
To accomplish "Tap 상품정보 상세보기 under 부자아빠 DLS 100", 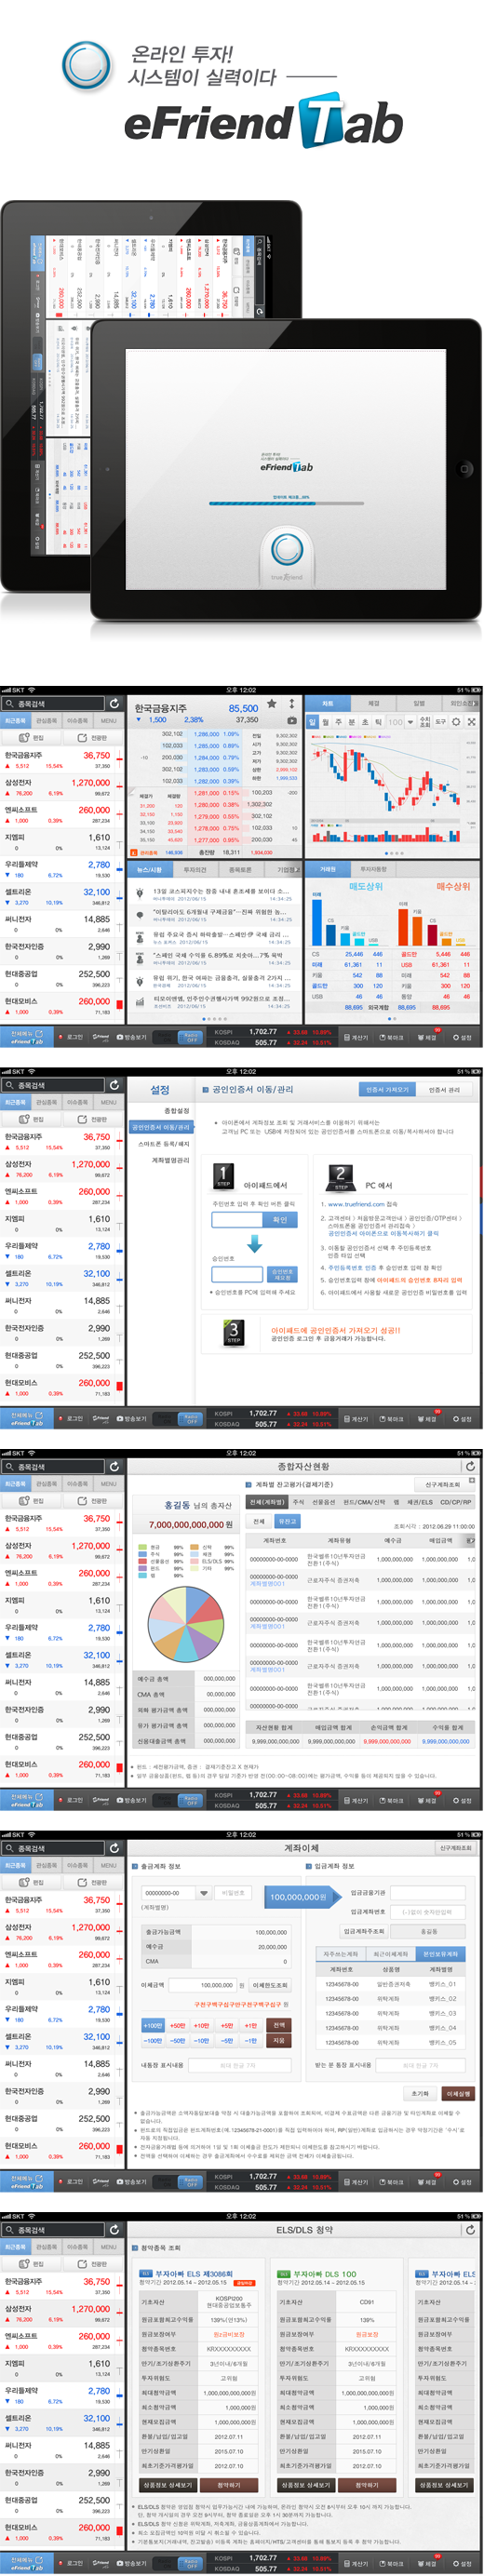I will (x=304, y=2485).
